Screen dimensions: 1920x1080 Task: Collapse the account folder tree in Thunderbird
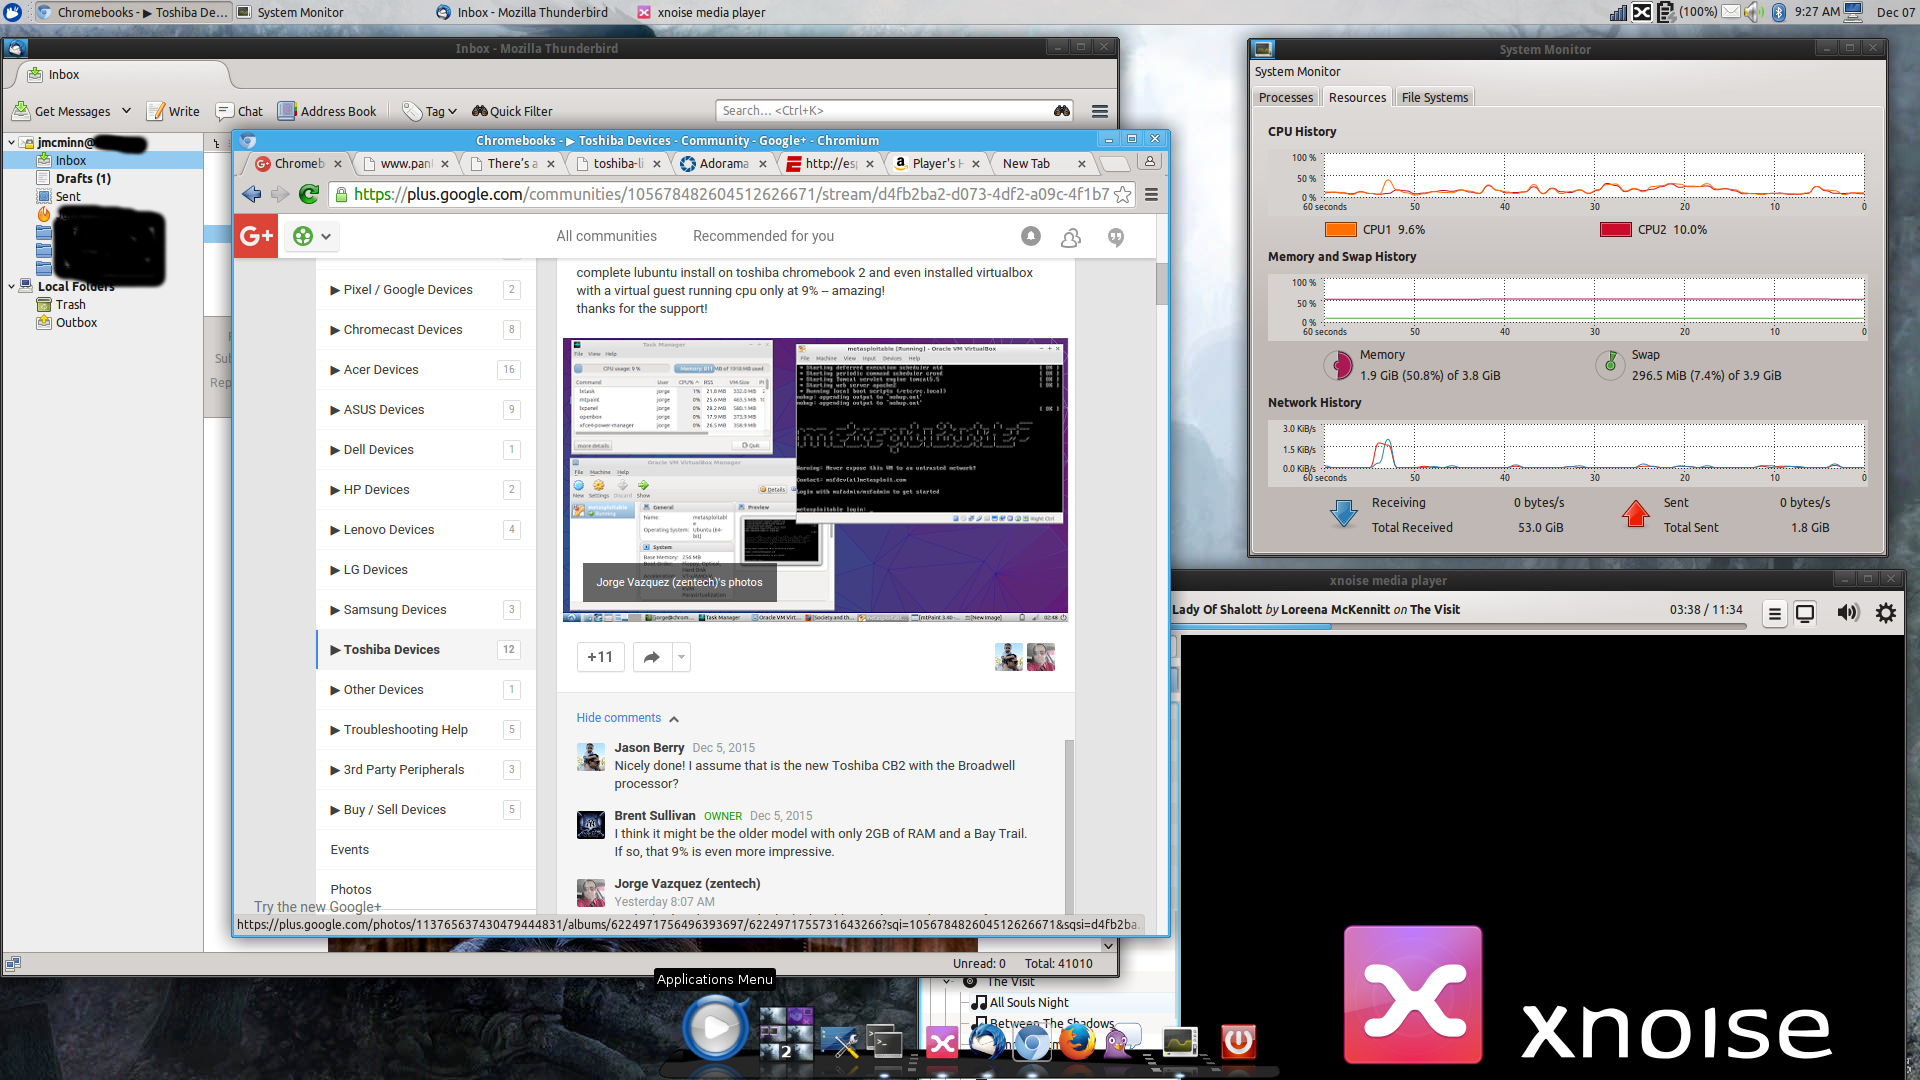(12, 143)
